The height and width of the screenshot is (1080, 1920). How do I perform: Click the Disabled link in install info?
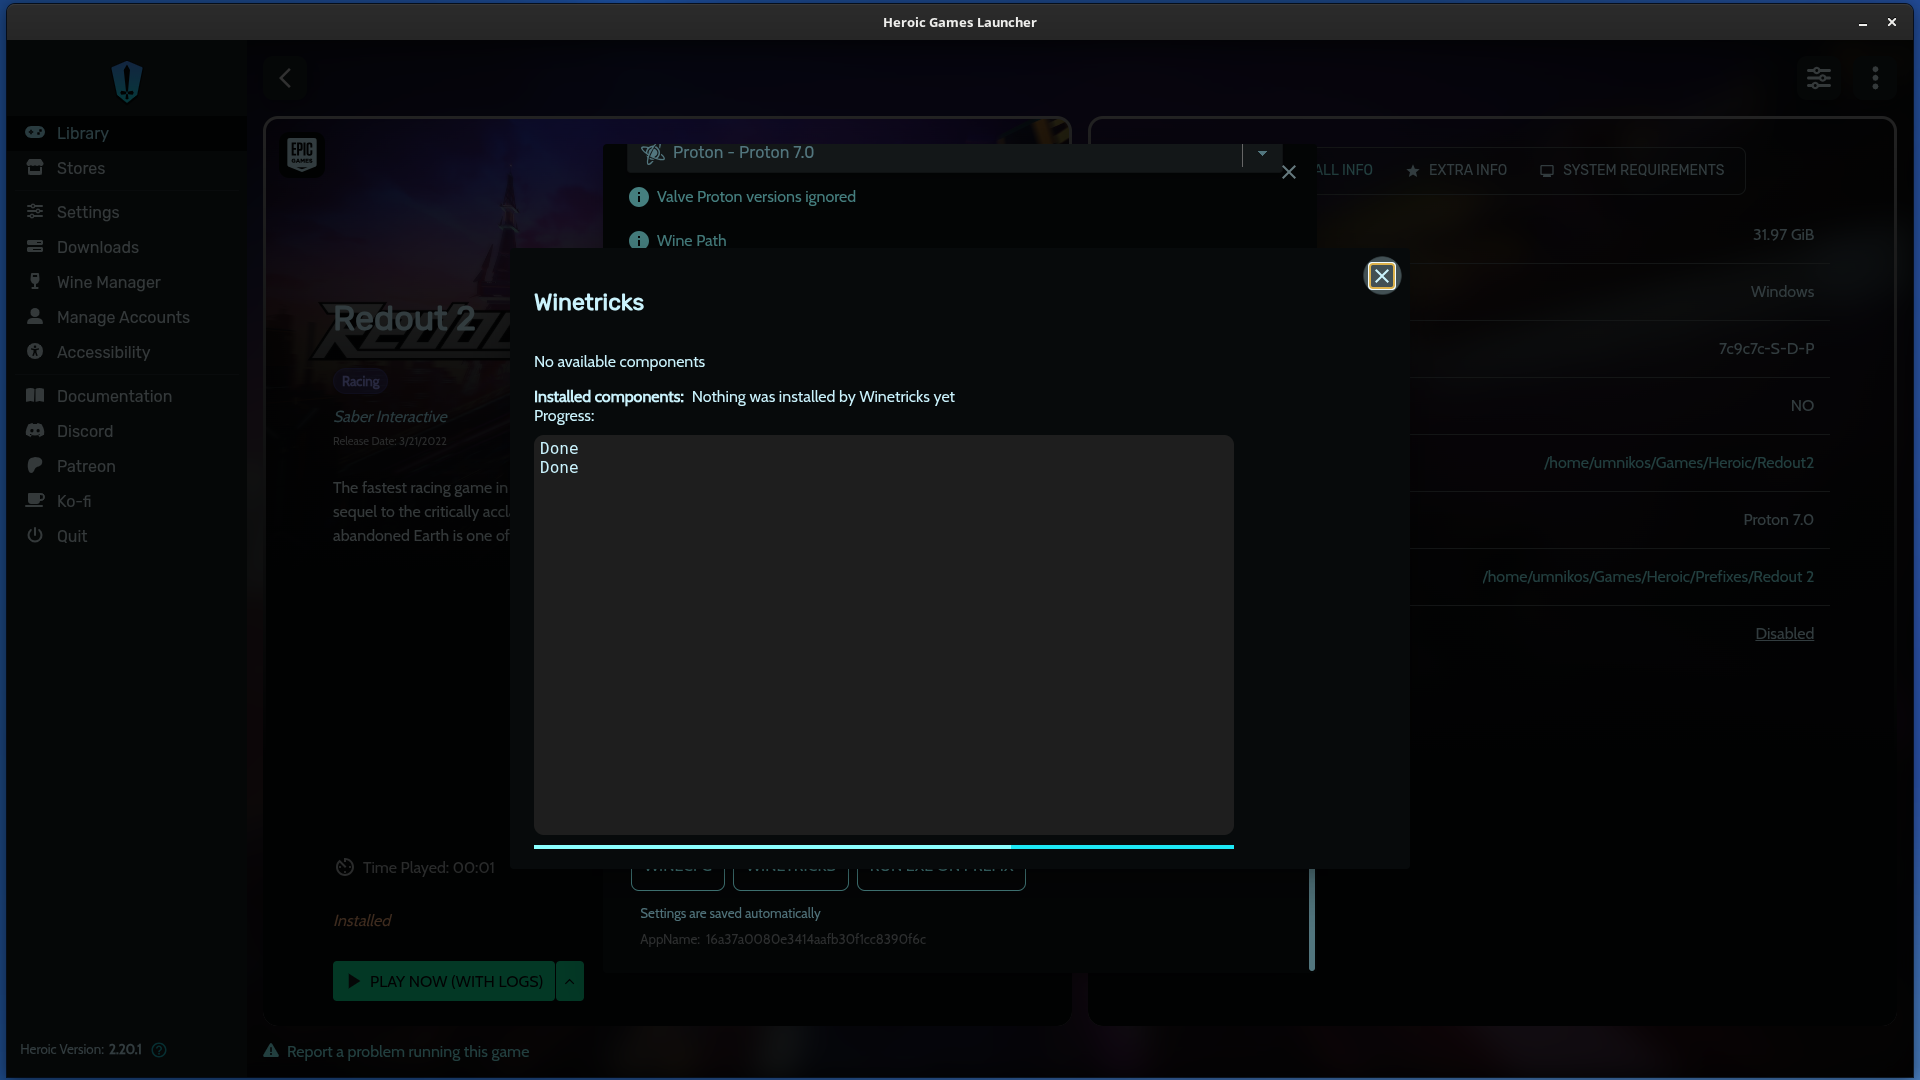(1784, 634)
